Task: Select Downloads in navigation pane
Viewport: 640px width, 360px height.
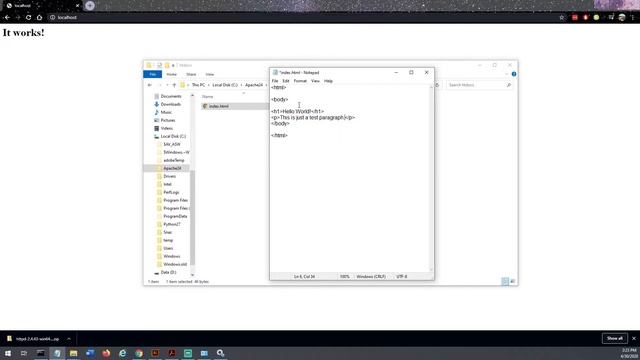Action: coord(171,104)
